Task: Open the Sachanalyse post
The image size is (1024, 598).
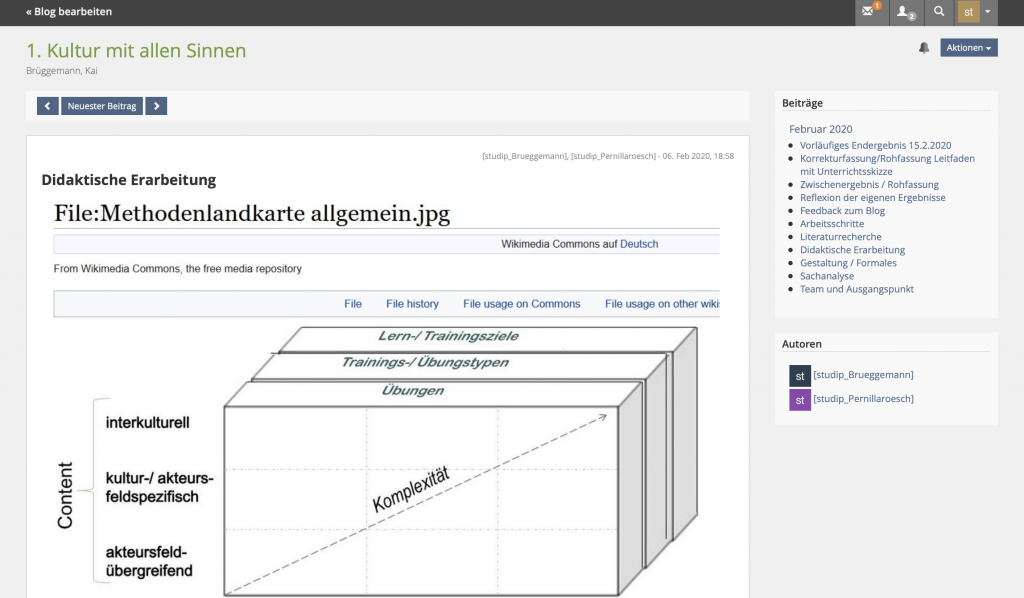Action: coord(826,276)
